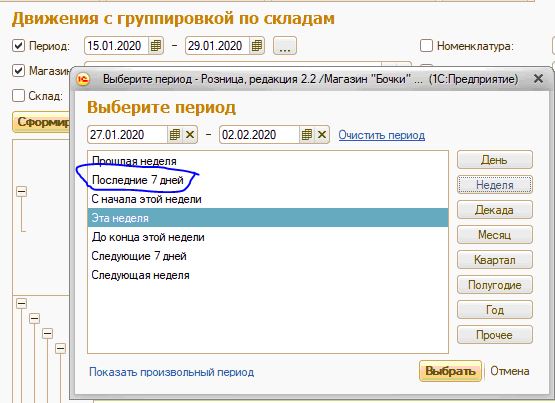Select 'Следующая неделя' list entry
The height and width of the screenshot is (403, 555).
[141, 275]
